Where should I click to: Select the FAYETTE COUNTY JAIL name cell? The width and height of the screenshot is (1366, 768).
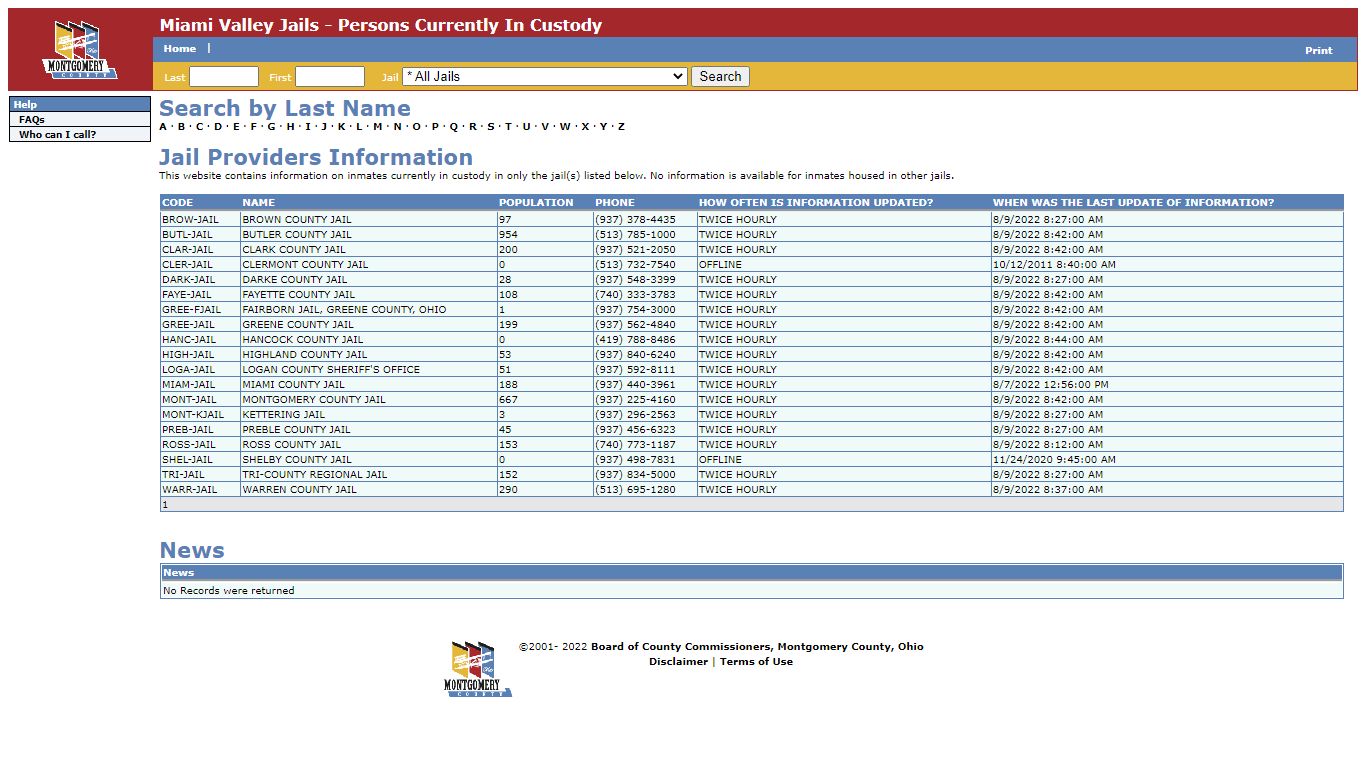pos(369,294)
